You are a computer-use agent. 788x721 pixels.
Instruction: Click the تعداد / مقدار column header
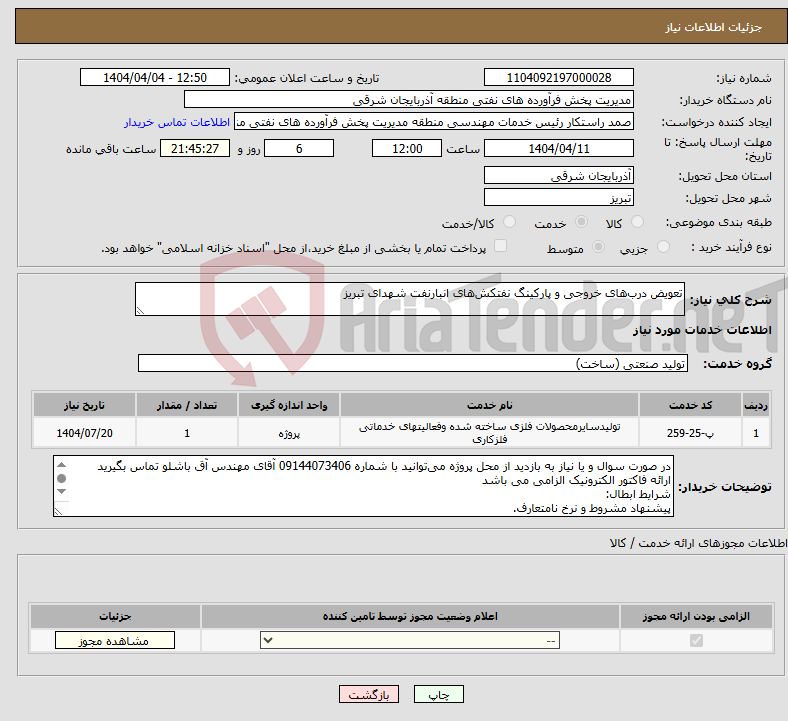pyautogui.click(x=187, y=405)
